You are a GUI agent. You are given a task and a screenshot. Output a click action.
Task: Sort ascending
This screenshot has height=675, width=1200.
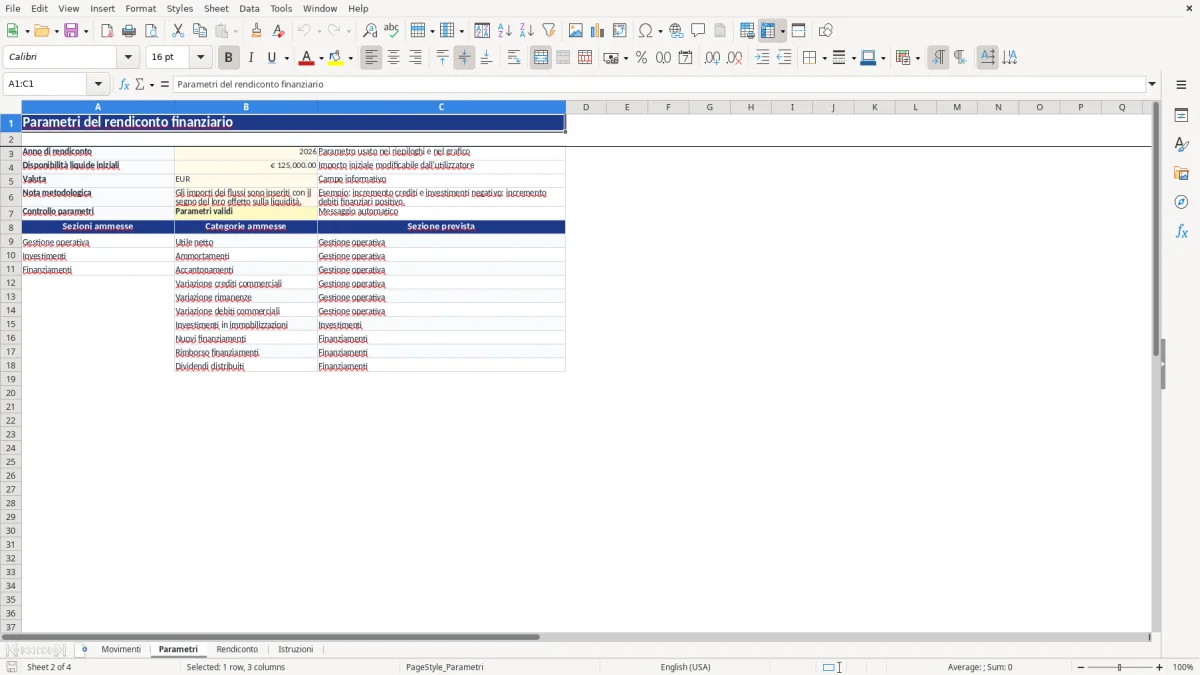coord(505,31)
